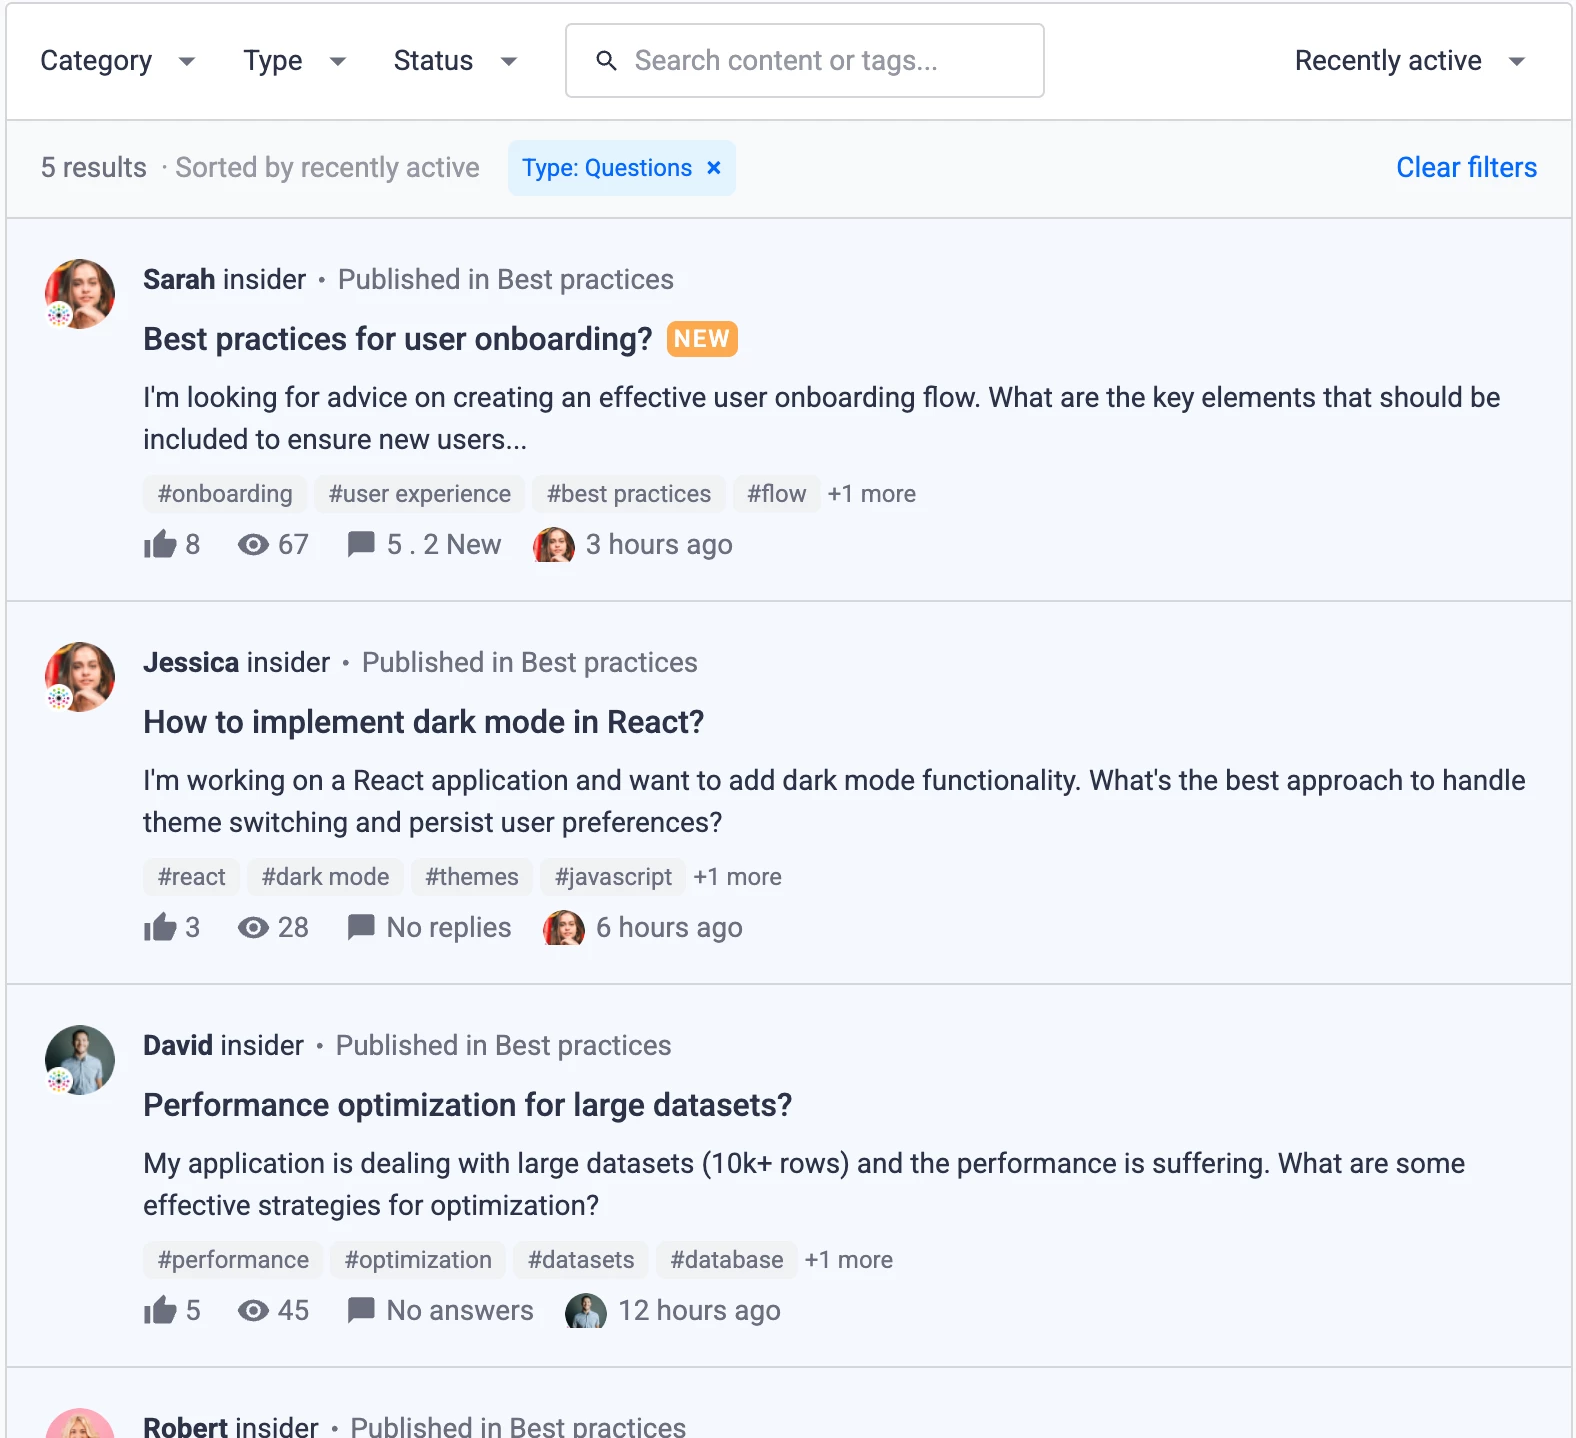Click the Jessica author name

tap(191, 662)
